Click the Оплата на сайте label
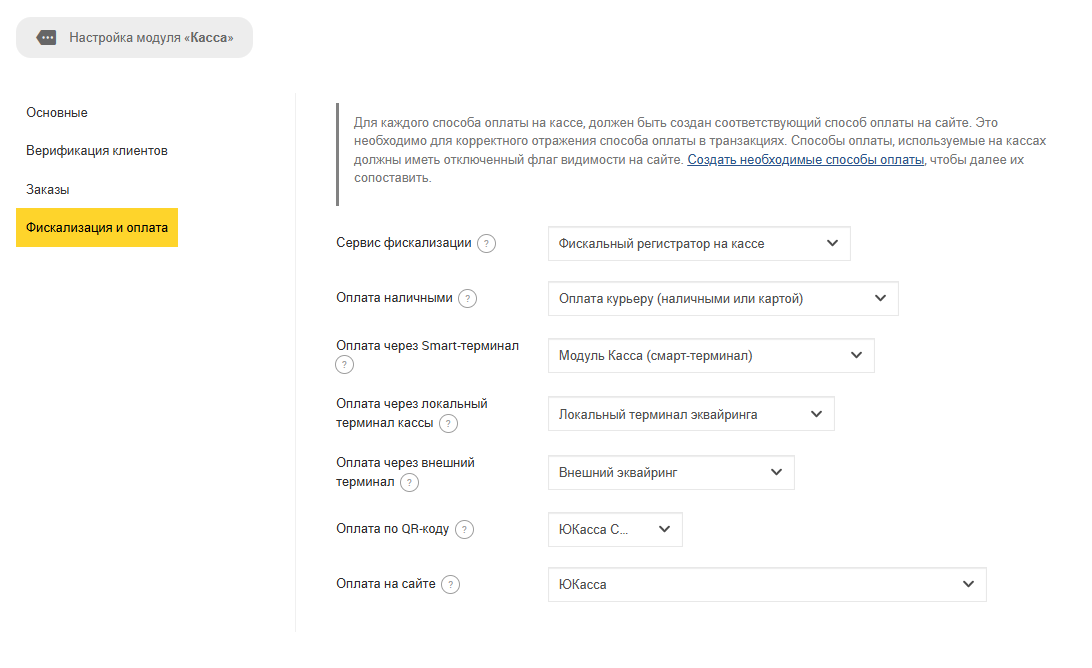Viewport: 1092px width, 668px height. click(x=386, y=584)
